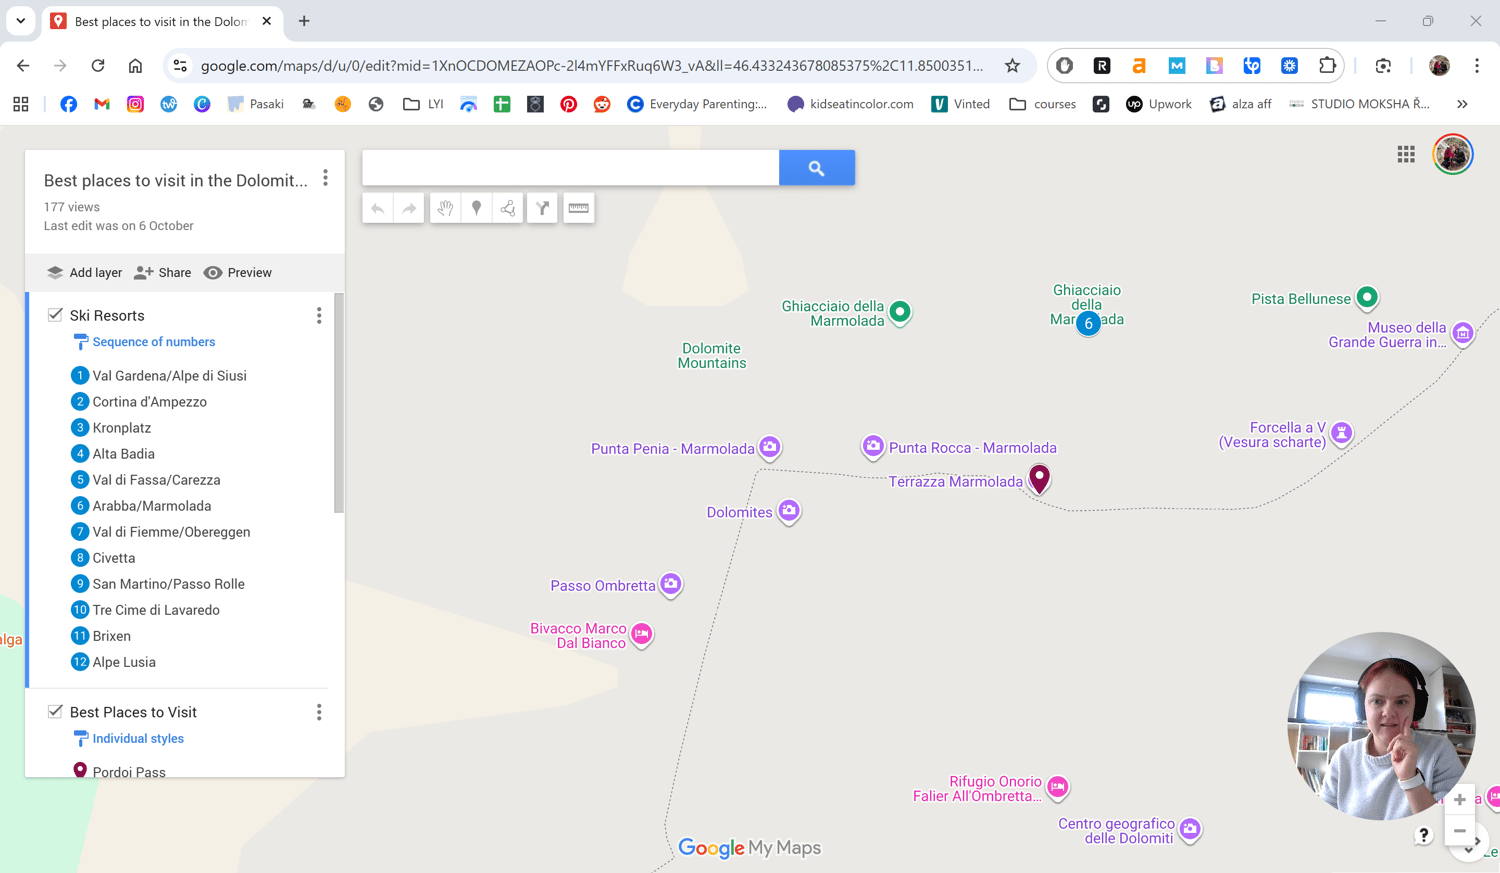
Task: Open the Chrome tab search dropdown
Action: pyautogui.click(x=20, y=21)
